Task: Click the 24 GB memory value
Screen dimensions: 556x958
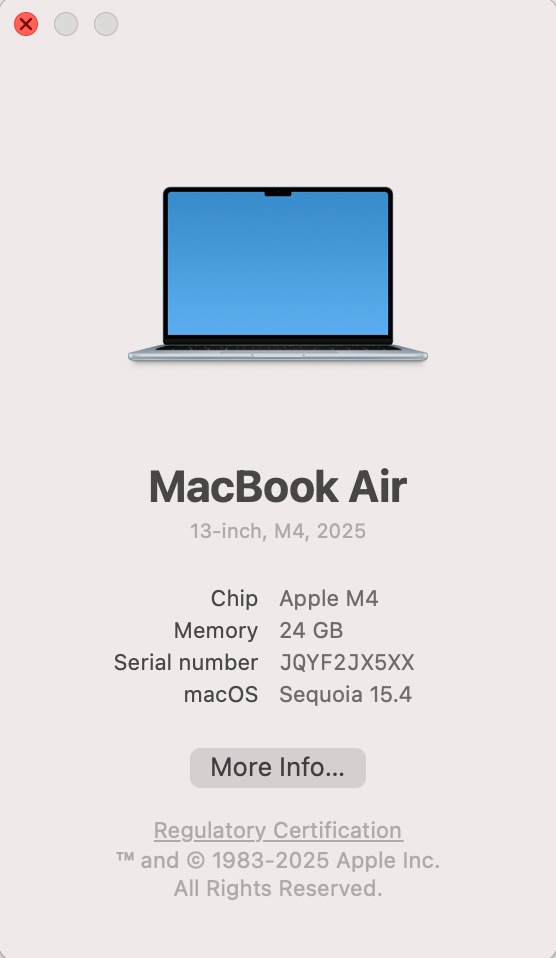Action: click(311, 631)
